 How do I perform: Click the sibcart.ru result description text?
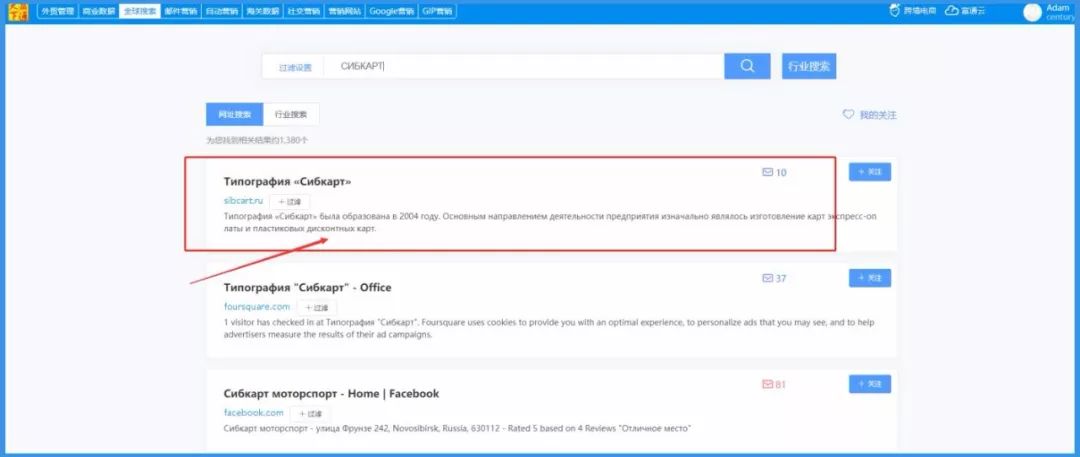click(550, 223)
